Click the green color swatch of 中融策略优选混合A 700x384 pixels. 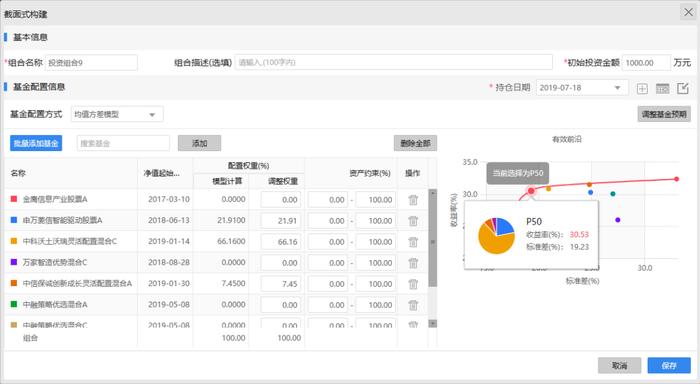(14, 304)
